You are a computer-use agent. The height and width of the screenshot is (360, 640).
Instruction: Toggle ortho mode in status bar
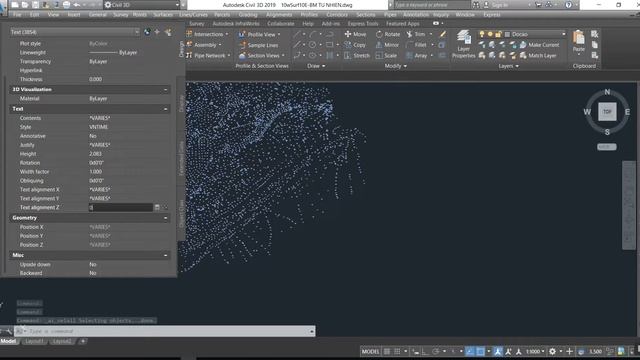pos(425,351)
